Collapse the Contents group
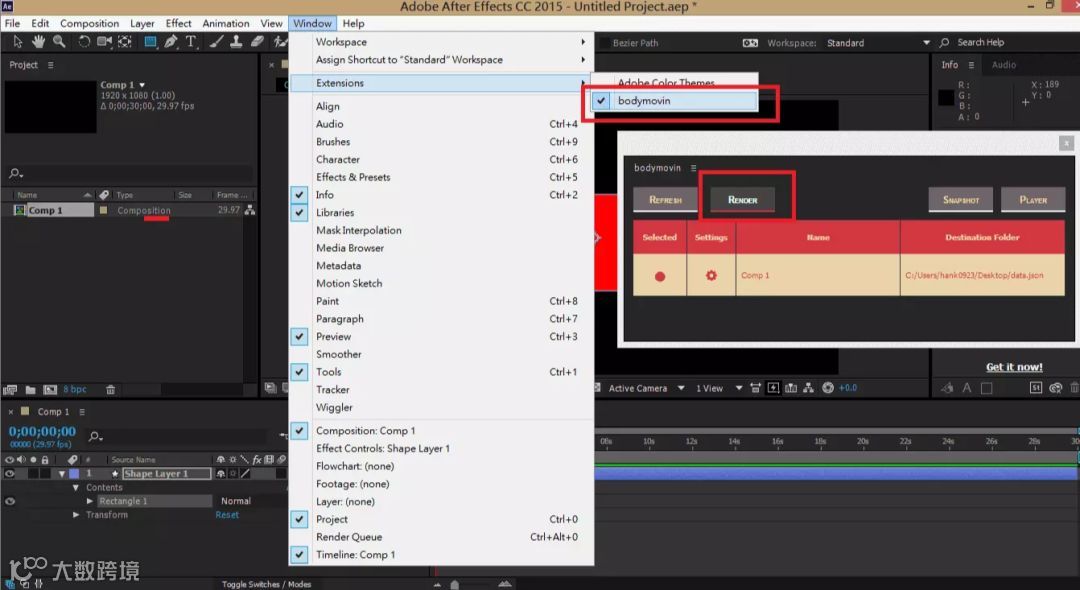1080x590 pixels. coord(76,487)
